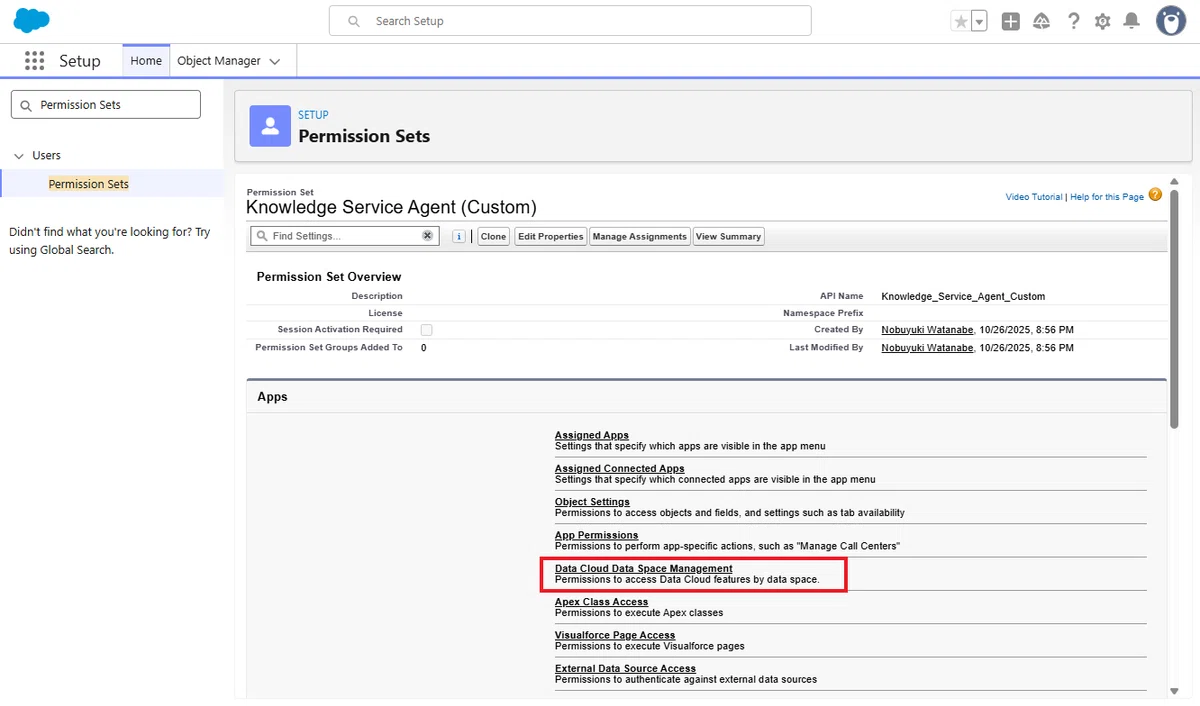Image resolution: width=1200 pixels, height=706 pixels.
Task: Open the Setup gear menu
Action: 1102,21
